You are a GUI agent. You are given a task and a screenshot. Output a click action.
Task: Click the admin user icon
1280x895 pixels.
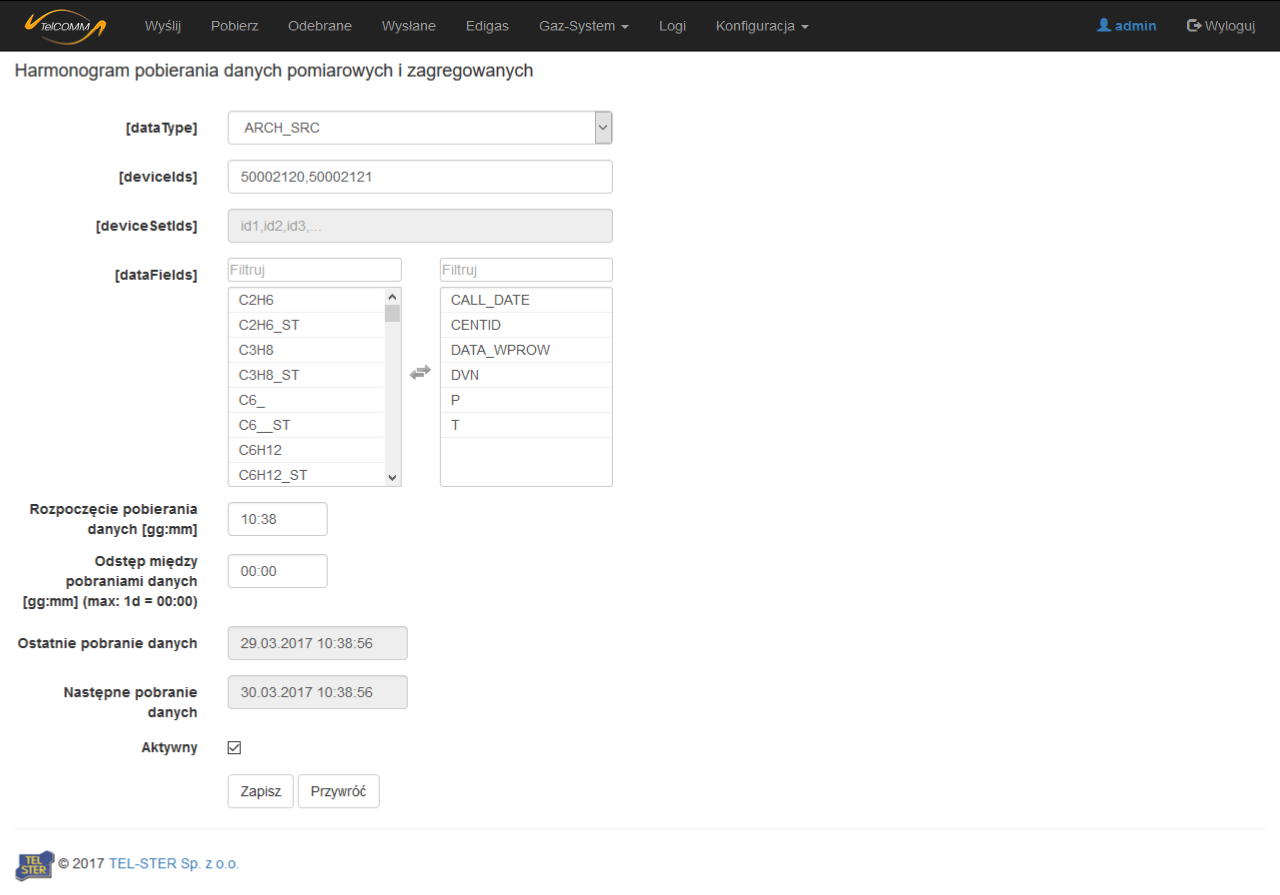coord(1104,25)
